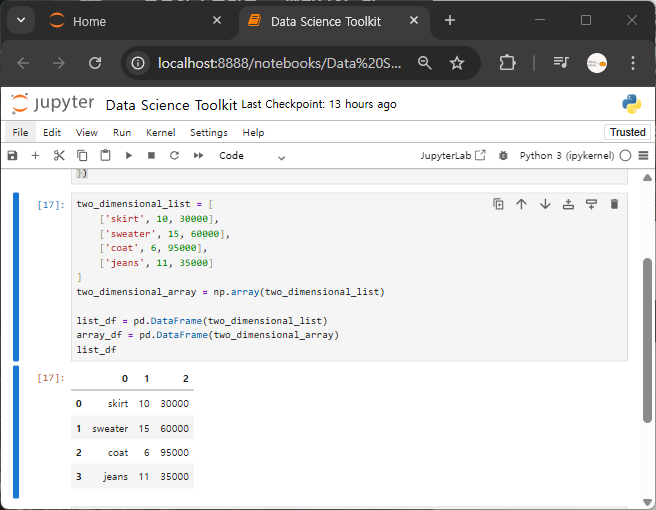Open the View menu
This screenshot has width=656, height=510.
click(x=87, y=133)
